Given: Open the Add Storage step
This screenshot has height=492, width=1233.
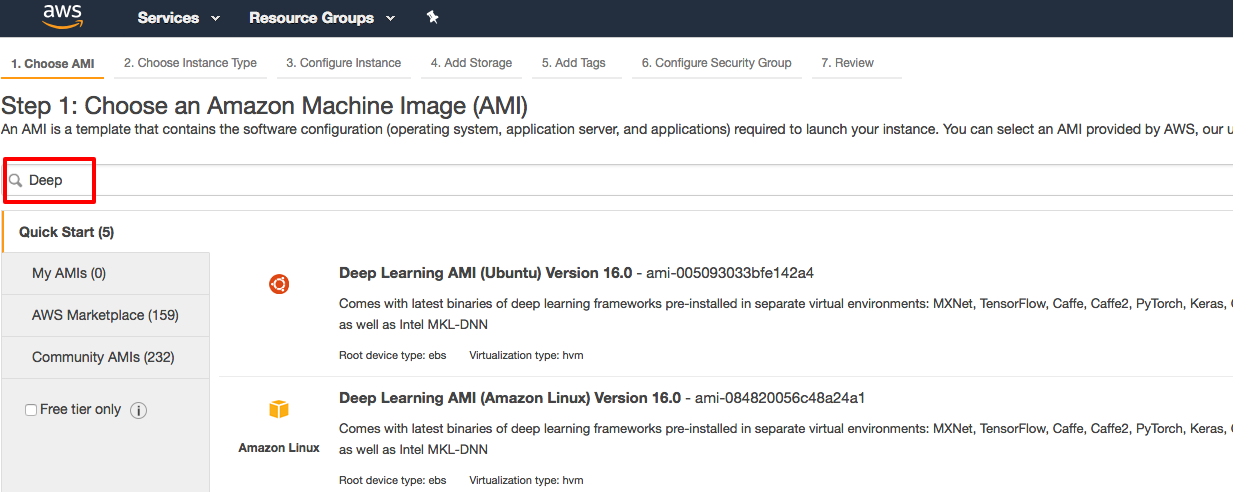Looking at the screenshot, I should click(x=471, y=63).
